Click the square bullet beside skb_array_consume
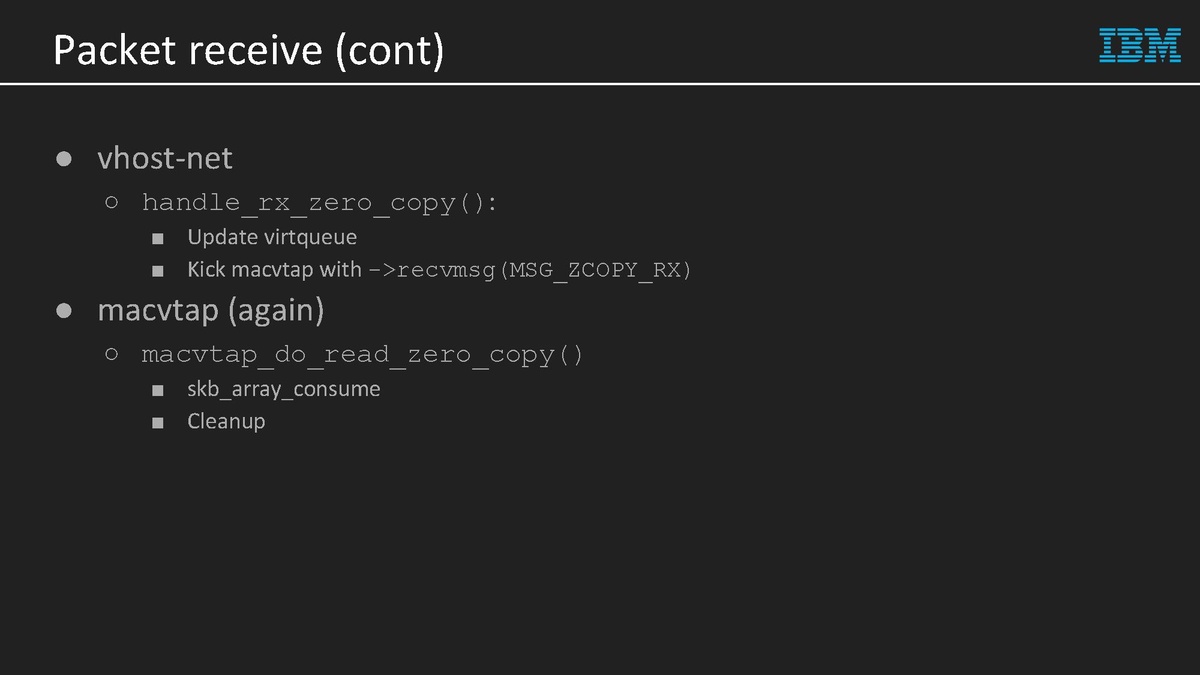The height and width of the screenshot is (675, 1200). pos(158,390)
